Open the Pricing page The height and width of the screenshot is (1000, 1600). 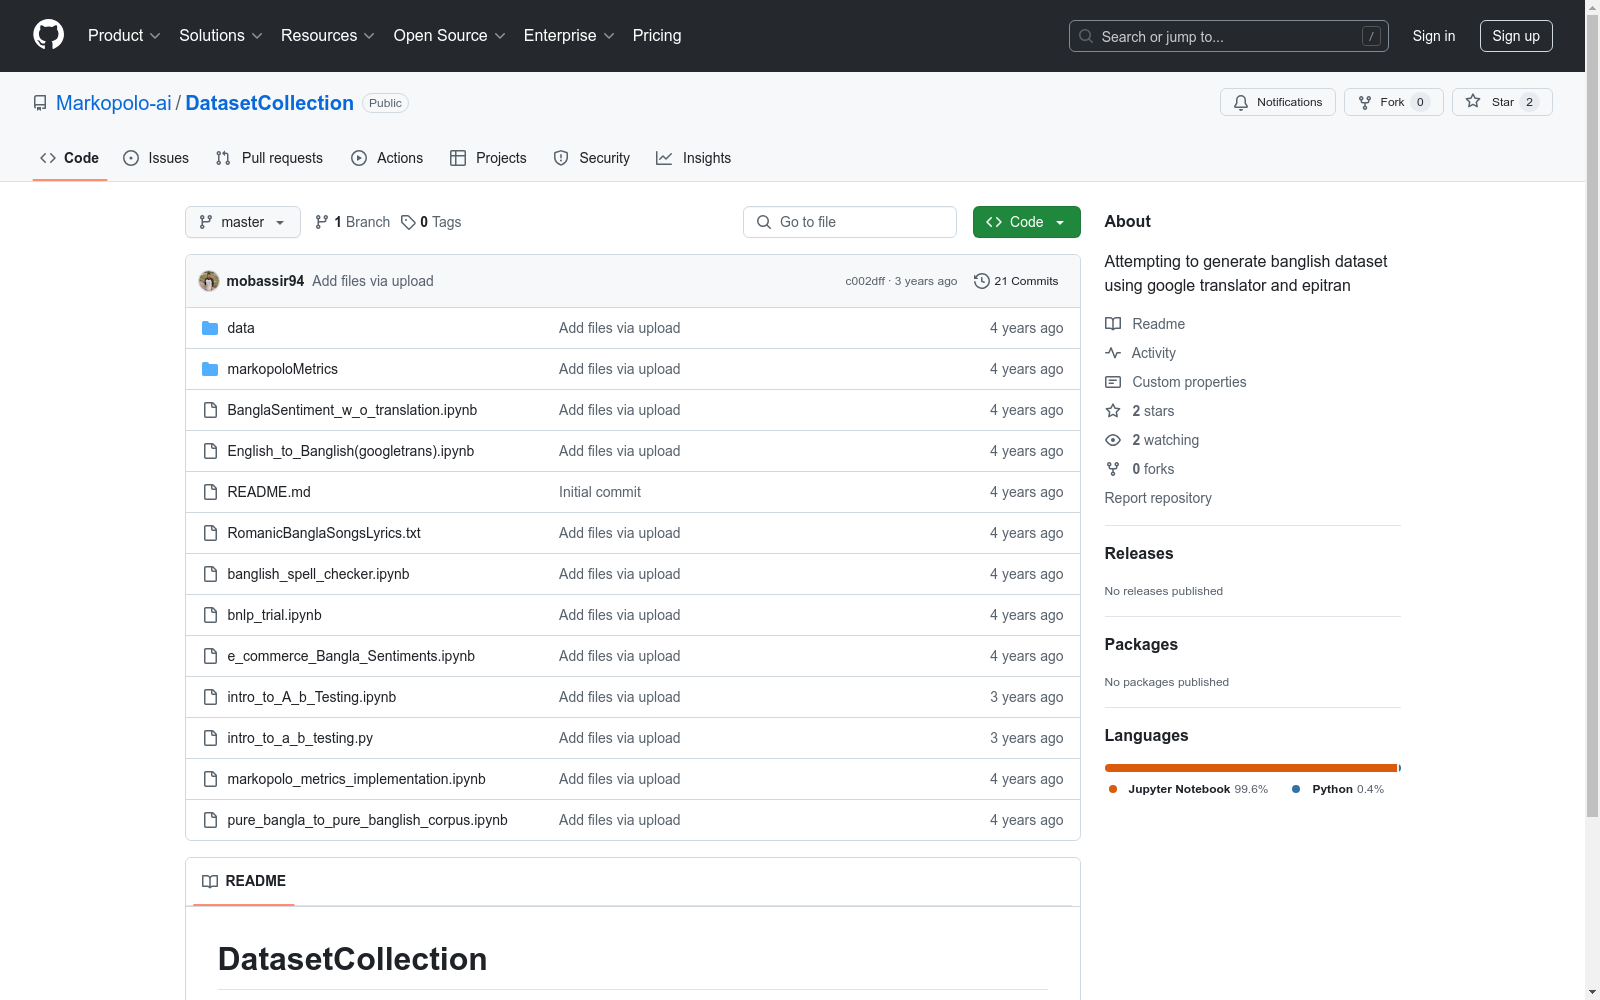point(657,36)
